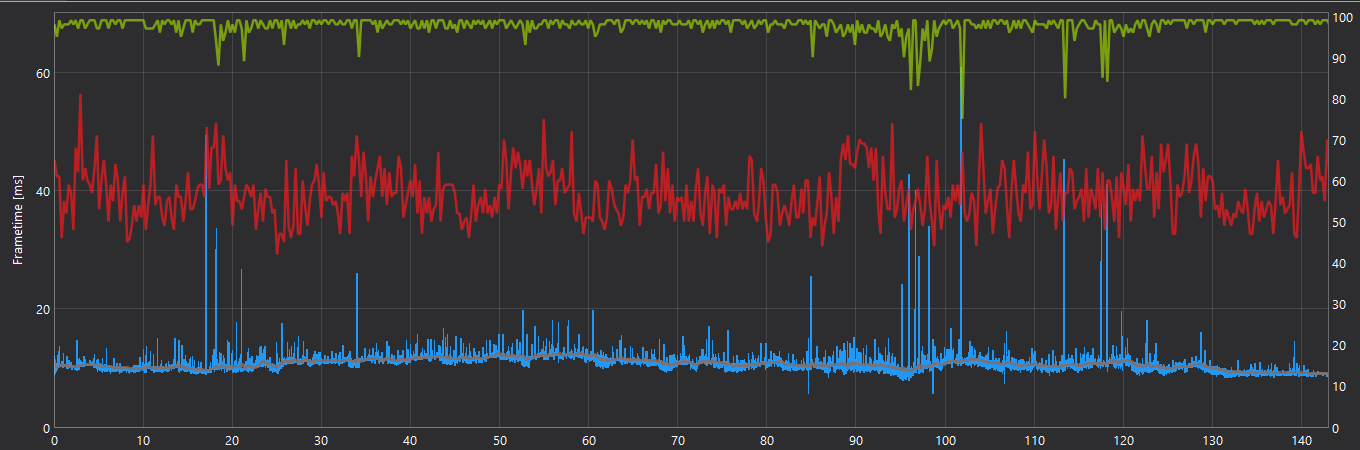Select the 40 label on the right percentage axis

(x=1340, y=264)
